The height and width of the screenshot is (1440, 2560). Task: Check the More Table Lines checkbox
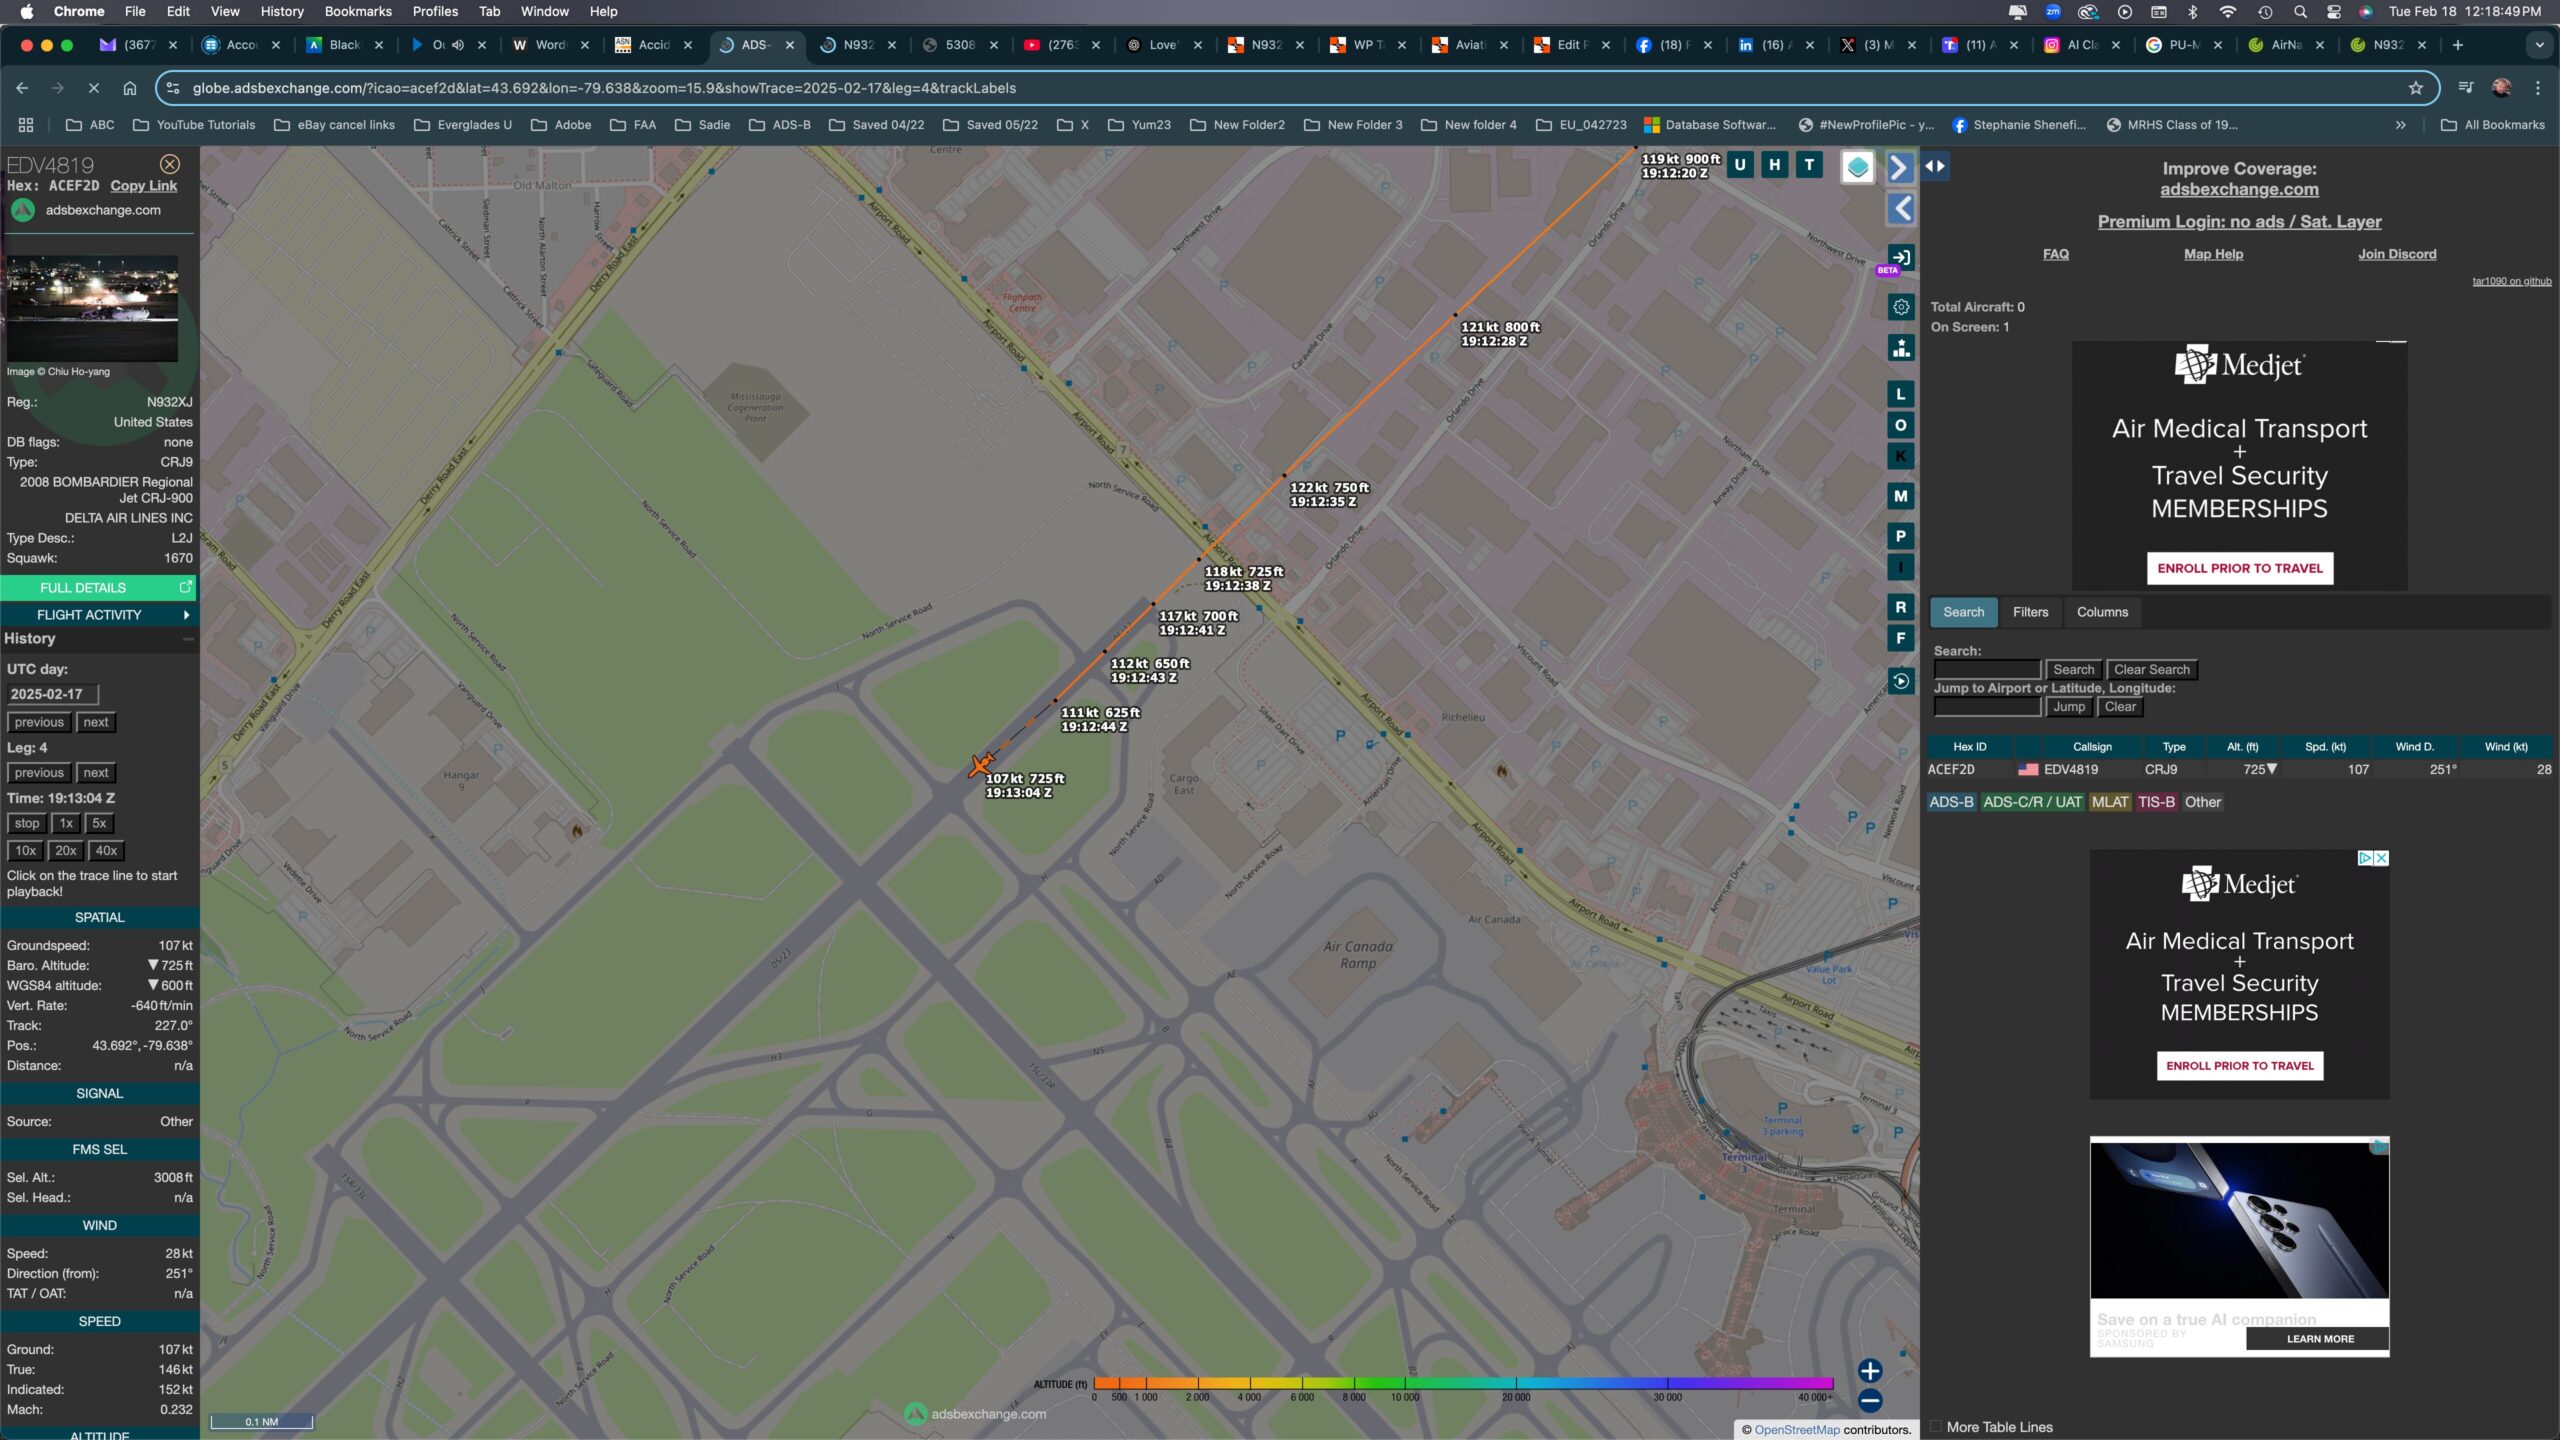click(1936, 1427)
